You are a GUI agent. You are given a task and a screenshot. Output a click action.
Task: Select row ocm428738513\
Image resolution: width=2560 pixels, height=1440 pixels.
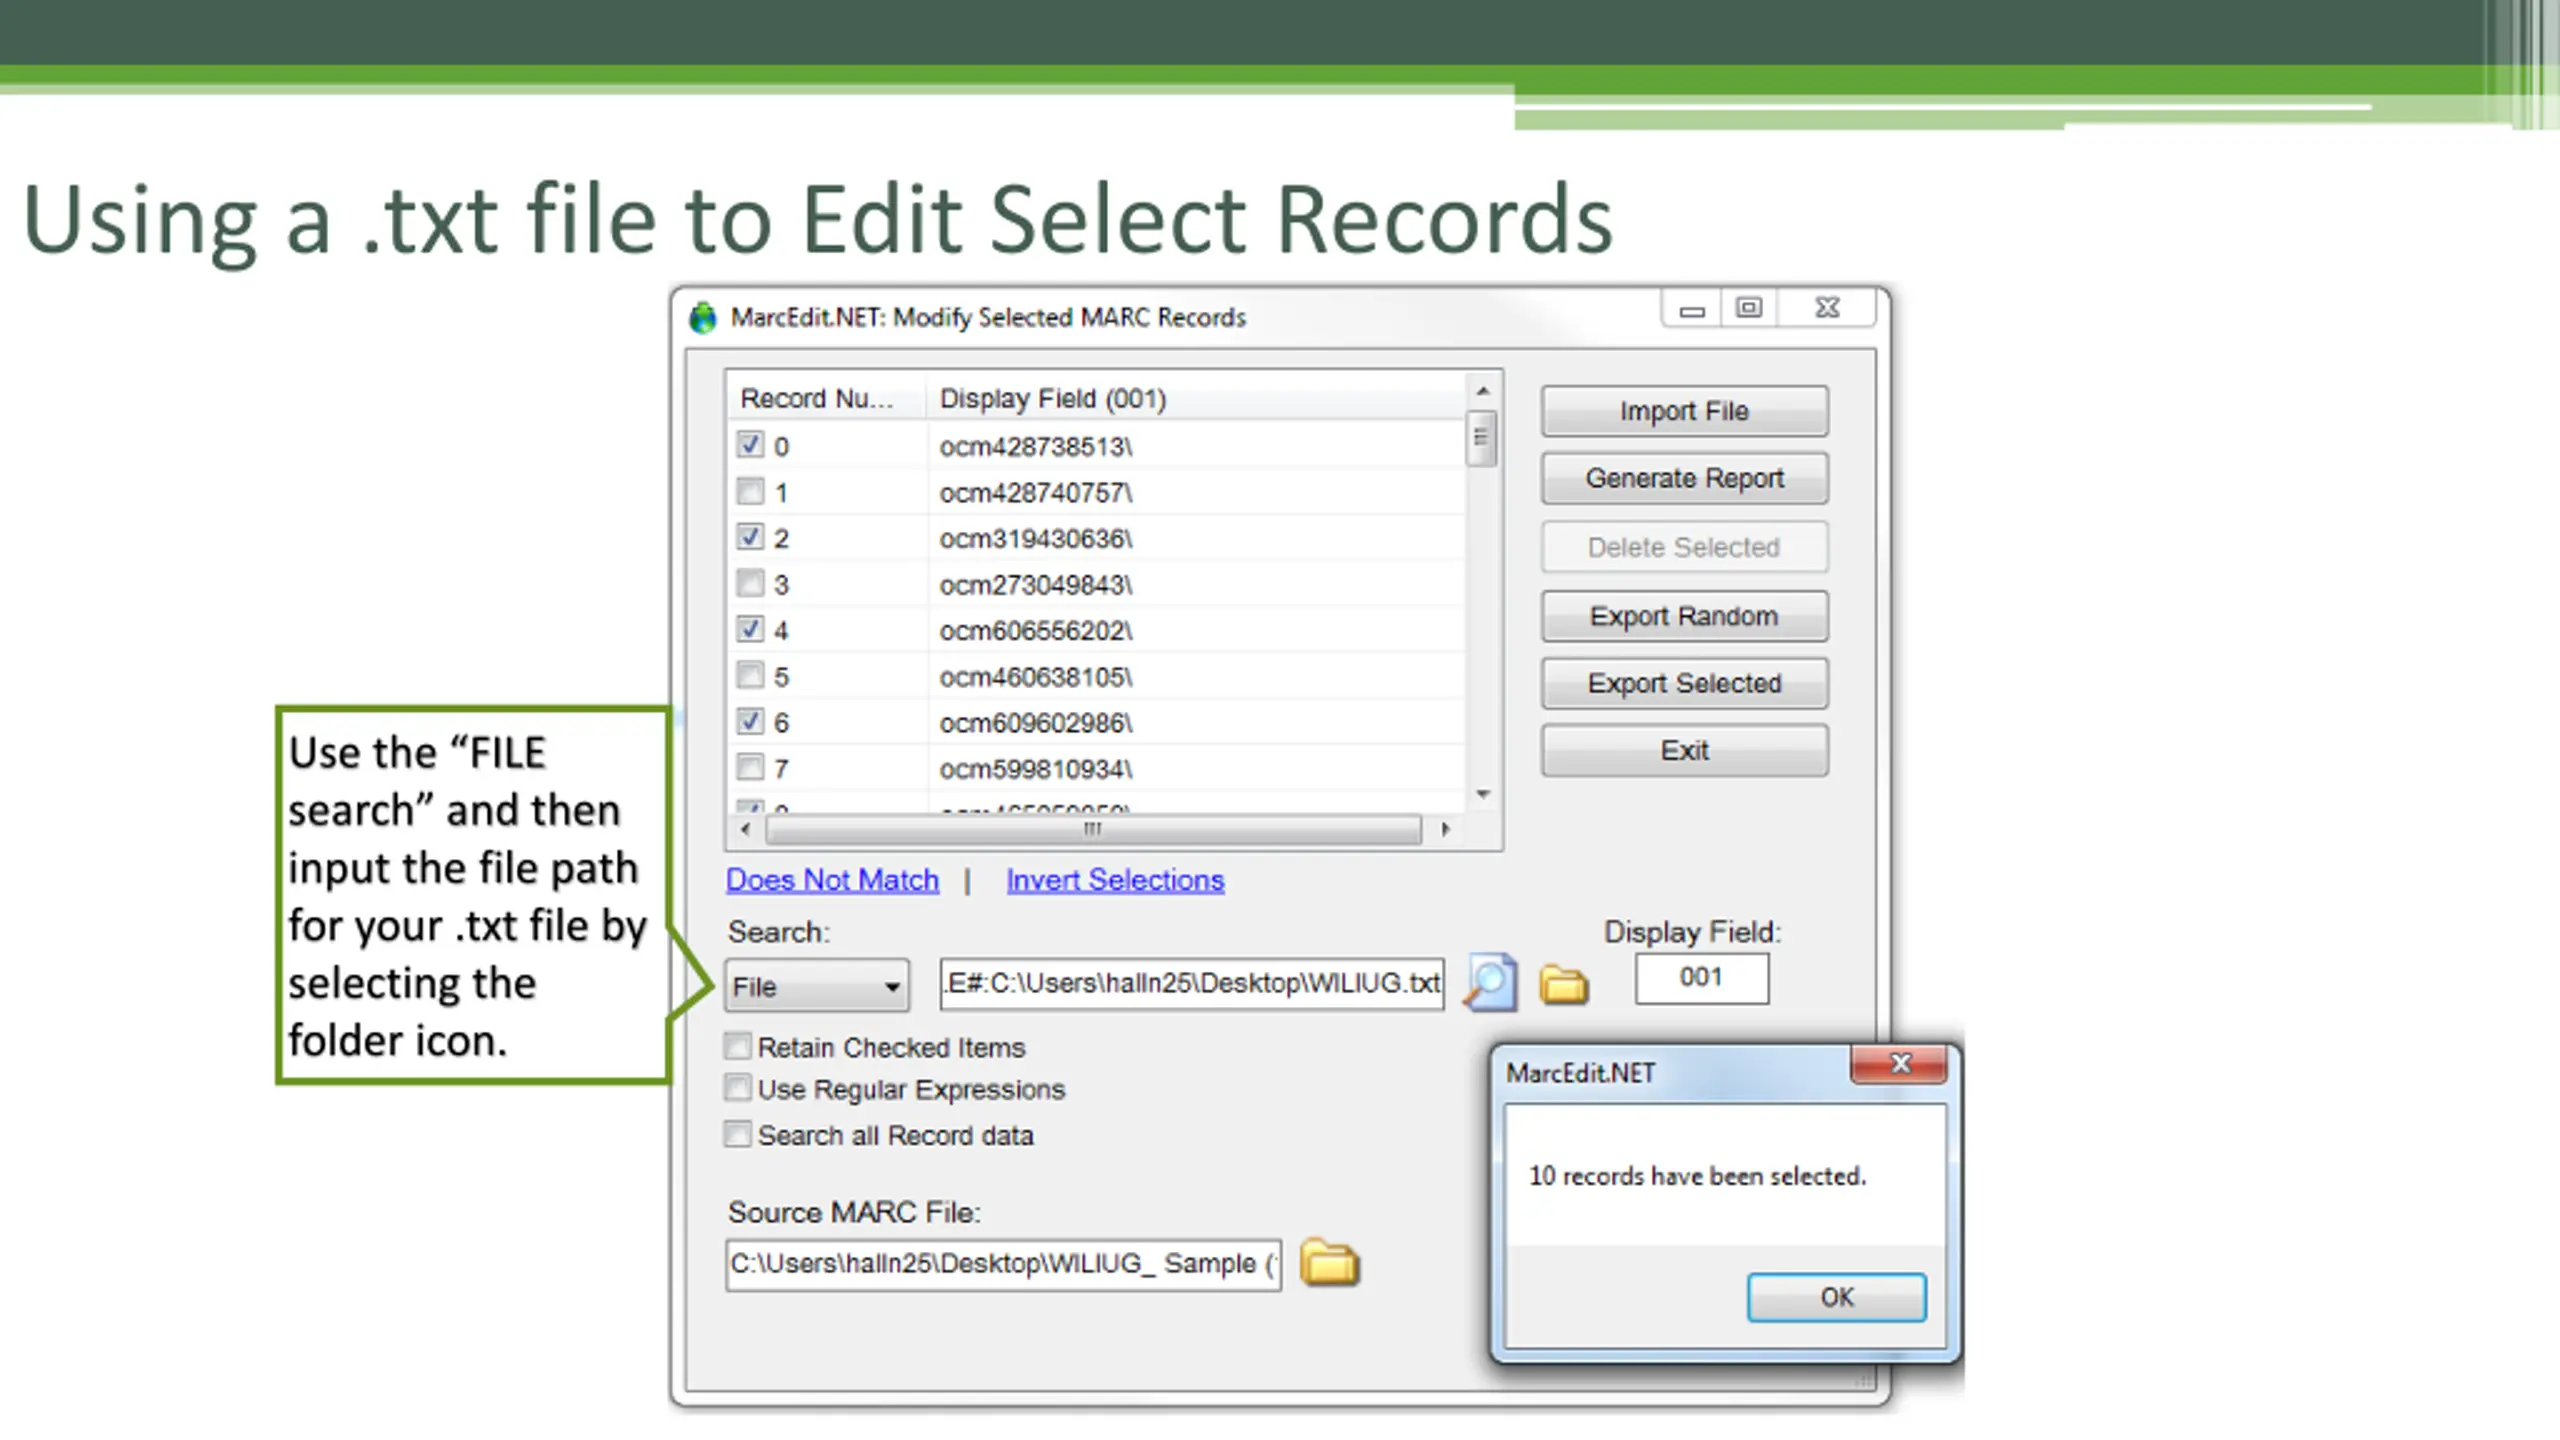1097,446
